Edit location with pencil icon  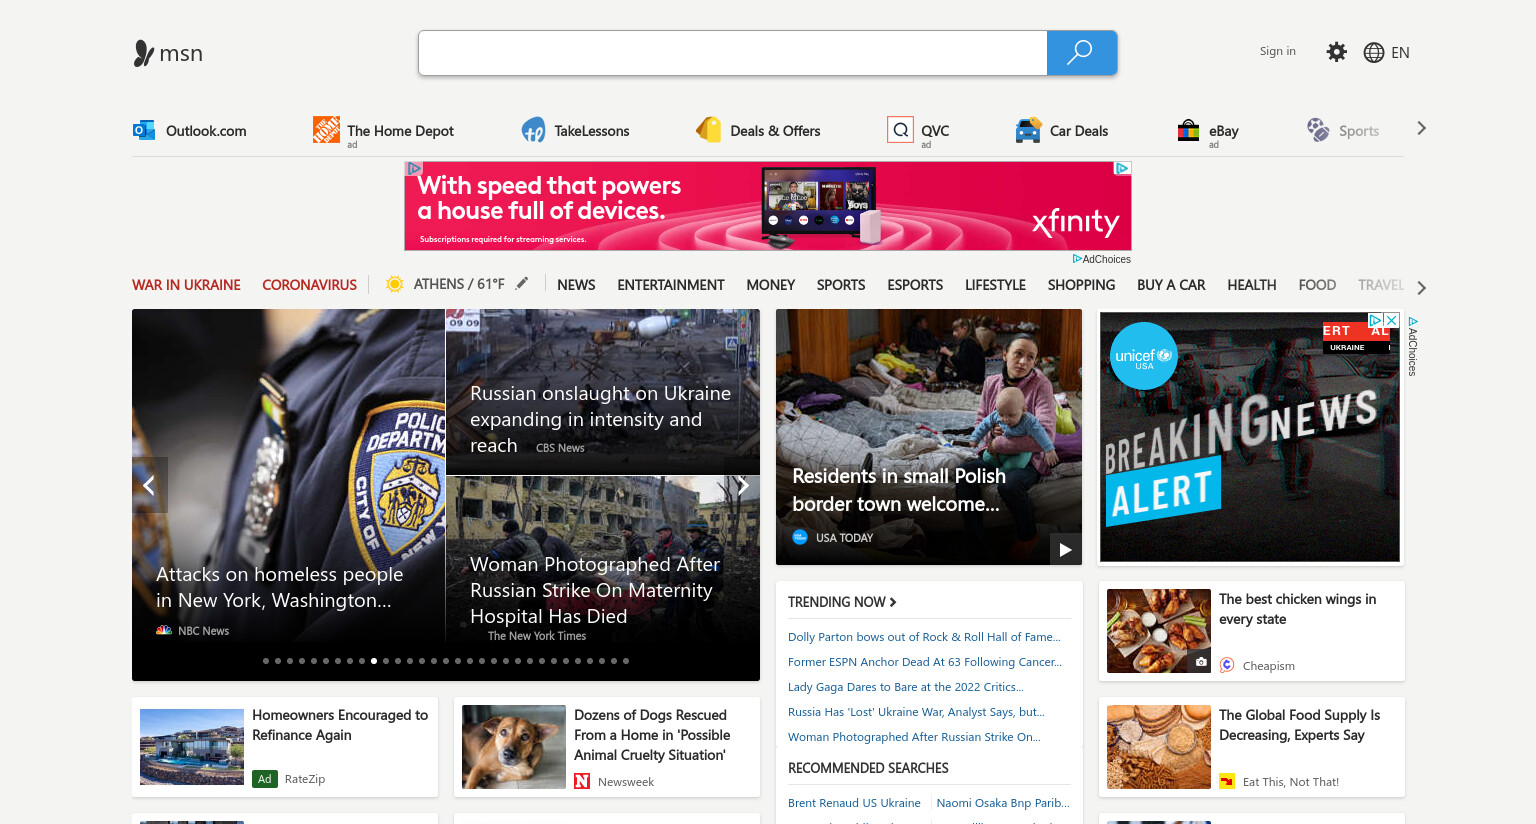click(522, 284)
